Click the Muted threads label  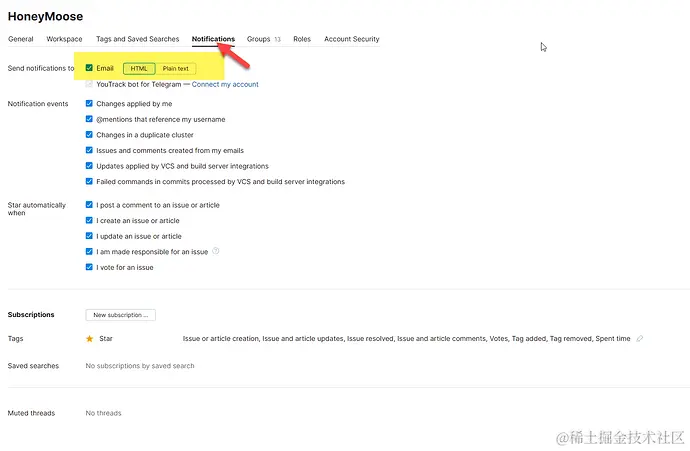[x=31, y=413]
